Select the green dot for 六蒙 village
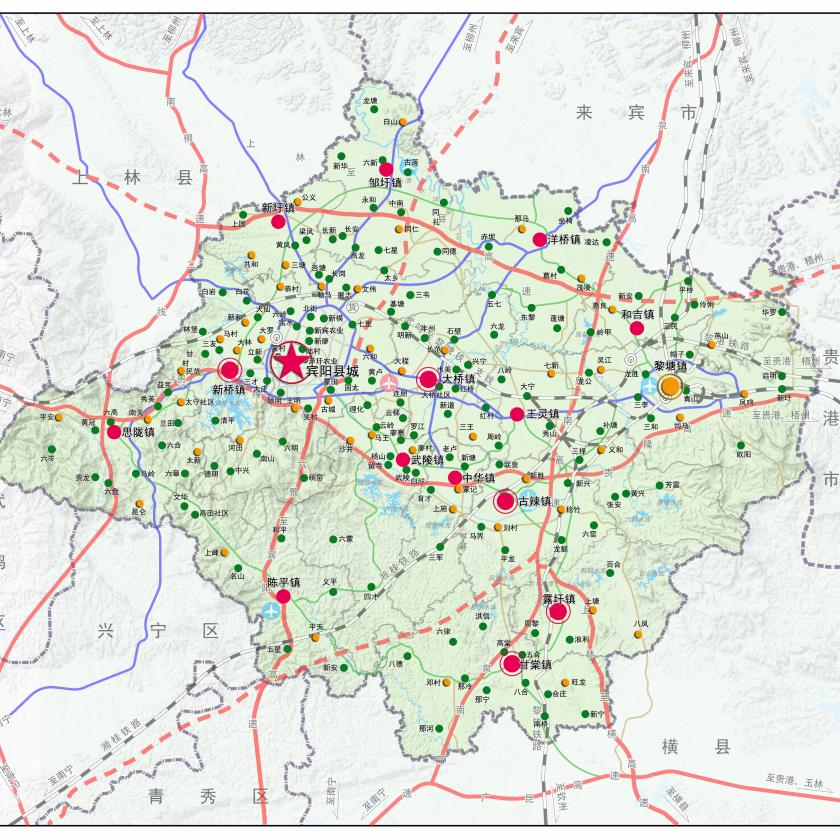 333,539
